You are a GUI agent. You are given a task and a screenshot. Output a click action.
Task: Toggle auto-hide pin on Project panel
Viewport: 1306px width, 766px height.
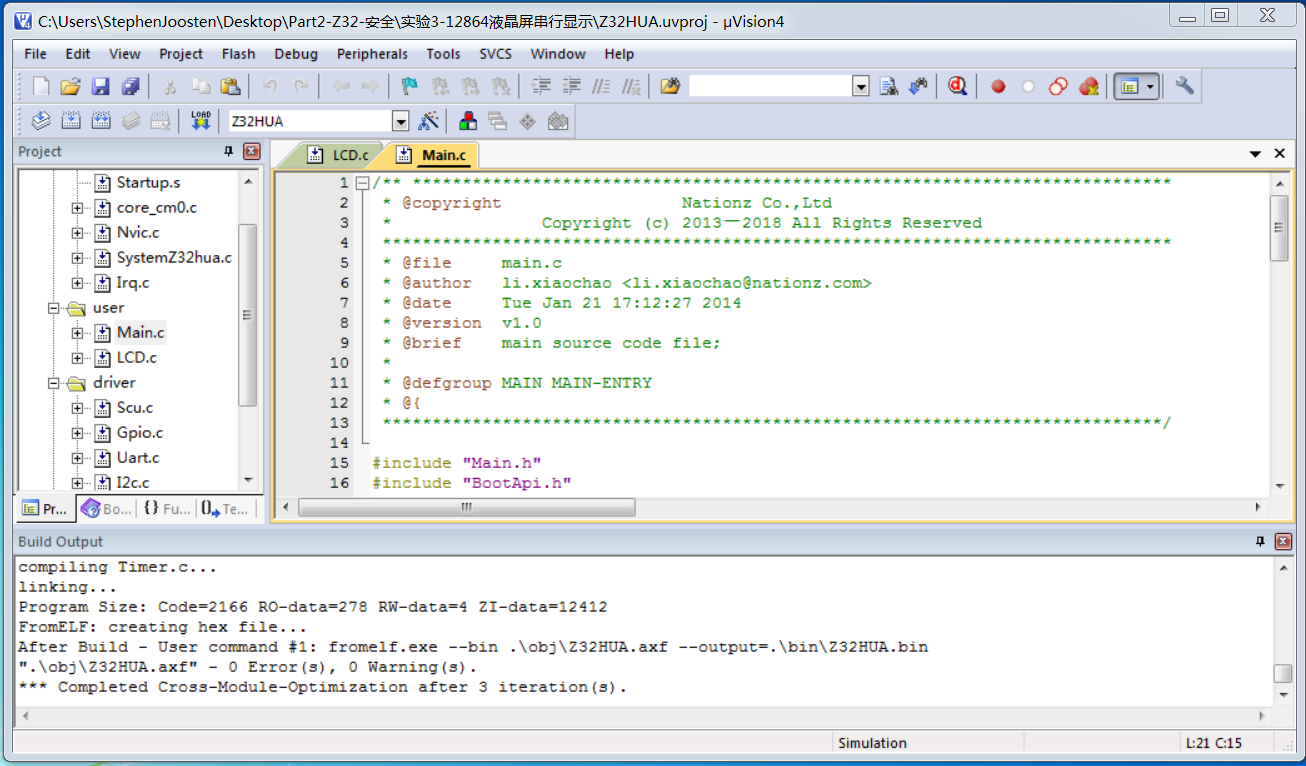228,152
